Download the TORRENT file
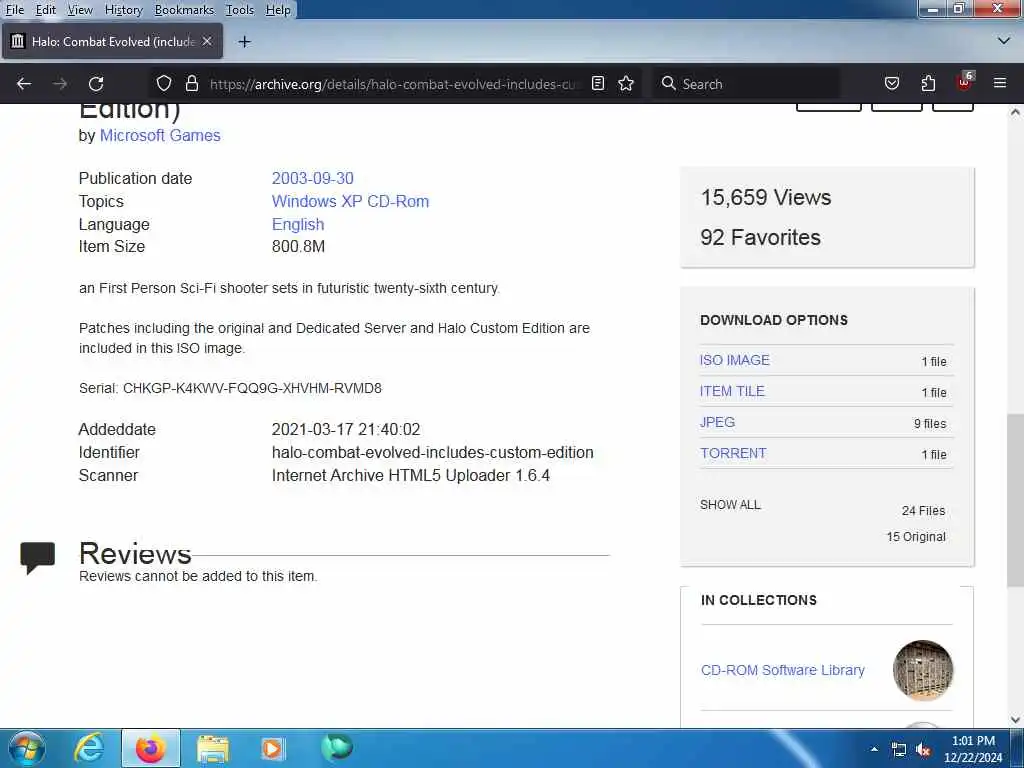 (x=733, y=453)
